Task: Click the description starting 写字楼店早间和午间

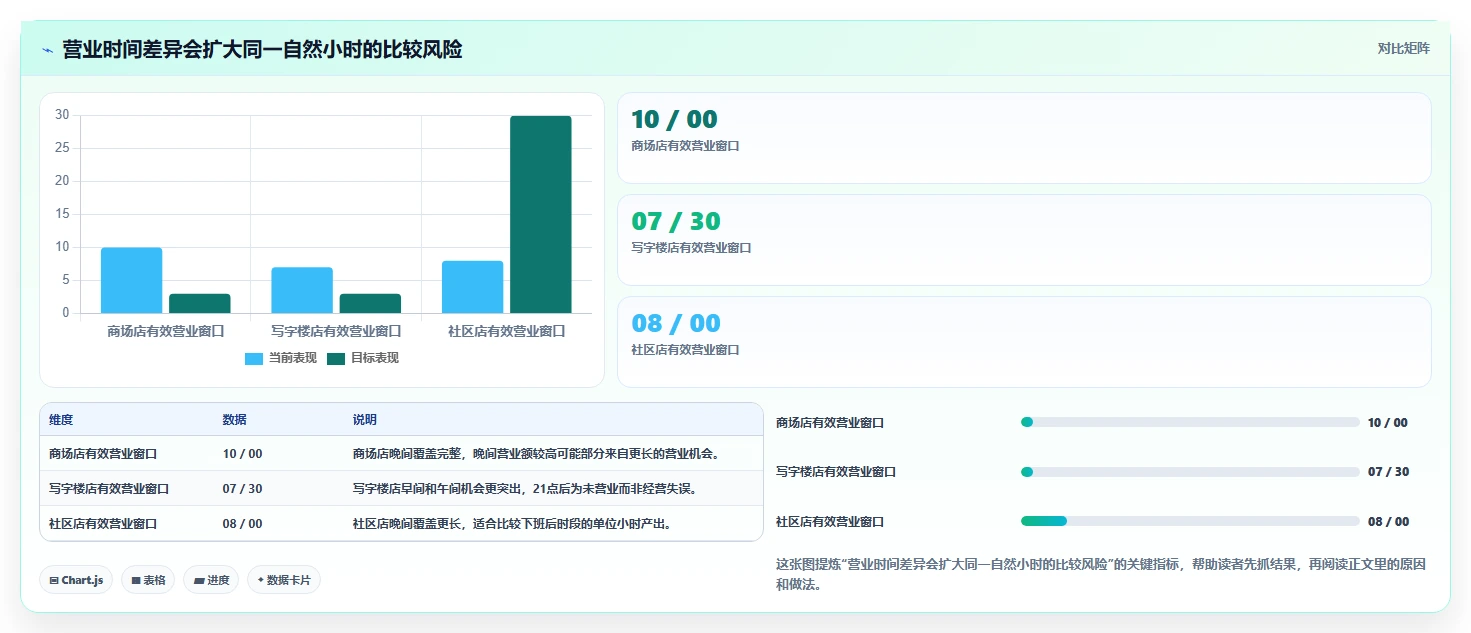Action: pos(524,489)
